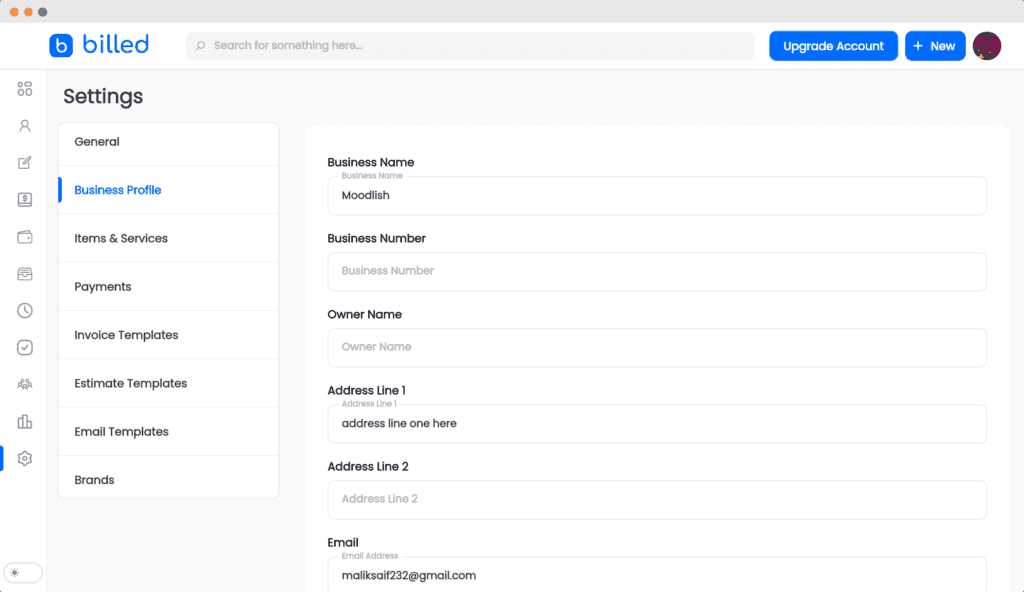This screenshot has height=592, width=1024.
Task: Switch to the General settings tab
Action: [97, 141]
